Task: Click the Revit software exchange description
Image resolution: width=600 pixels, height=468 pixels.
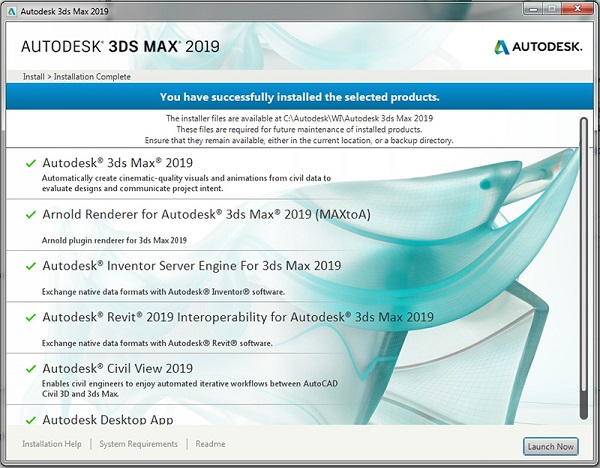Action: [157, 343]
